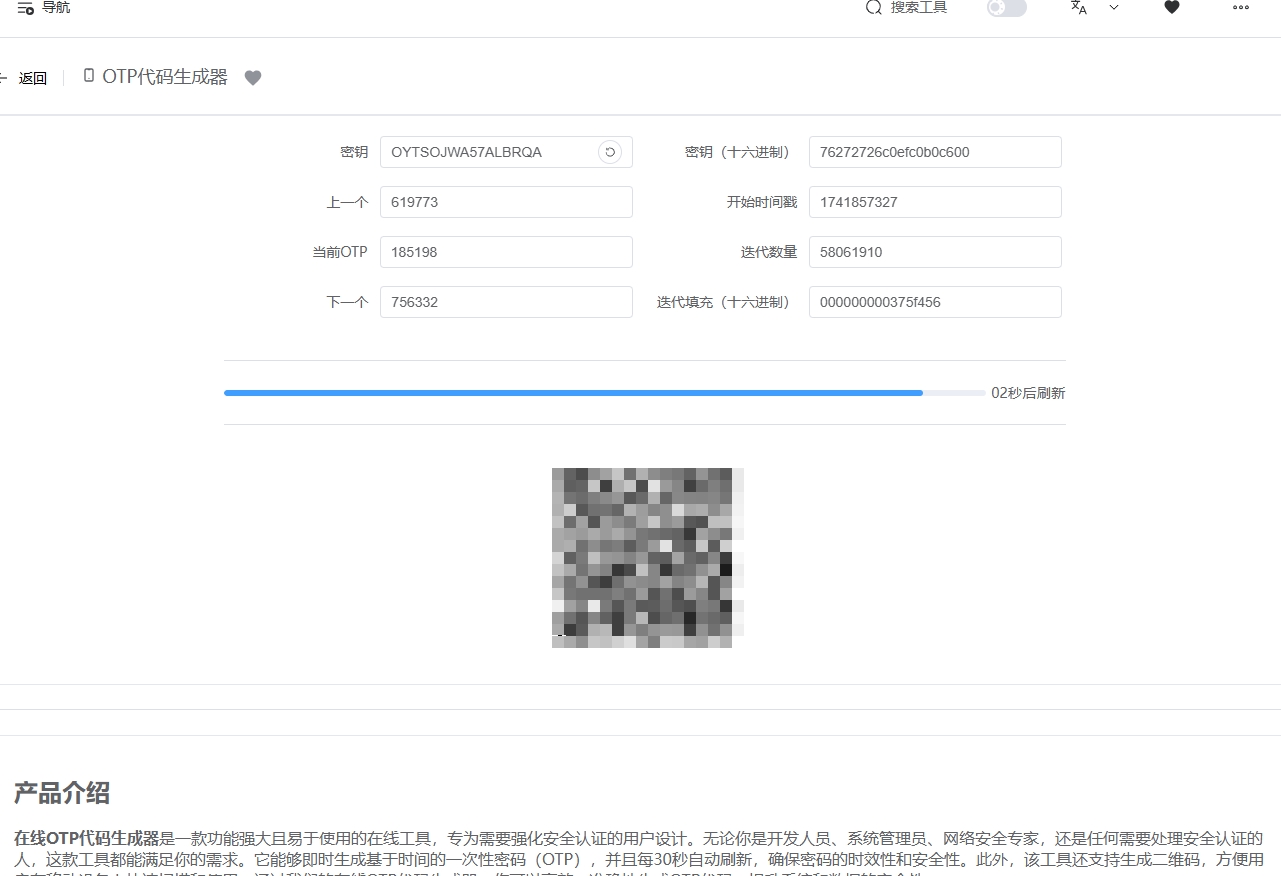Regenerate the secret key with the refresh icon

tap(610, 152)
